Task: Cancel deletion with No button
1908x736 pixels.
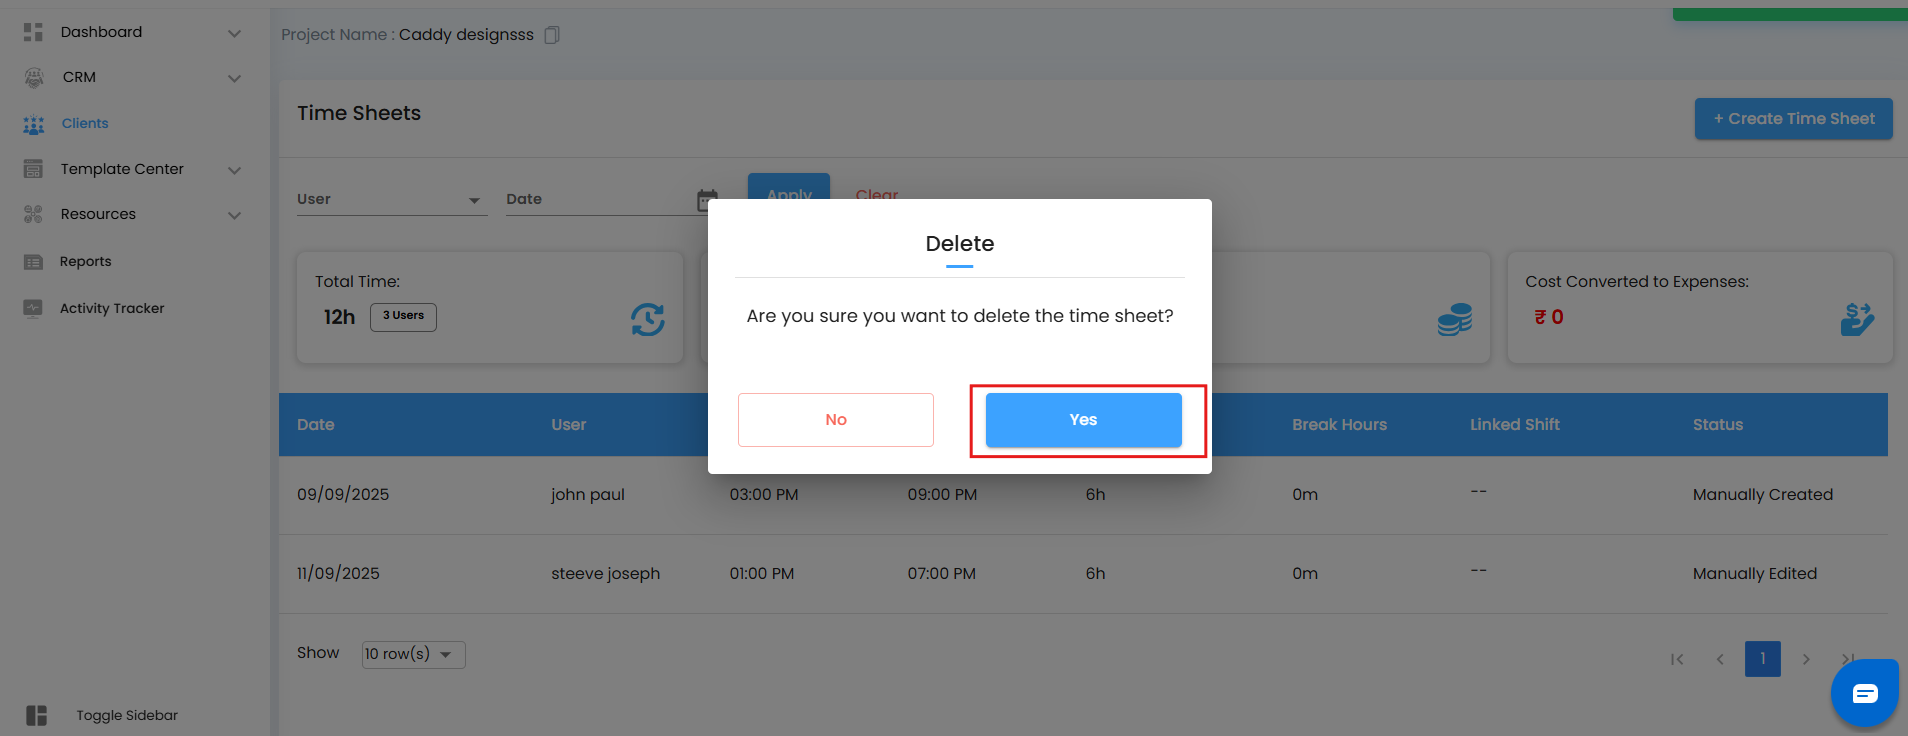Action: pyautogui.click(x=835, y=420)
